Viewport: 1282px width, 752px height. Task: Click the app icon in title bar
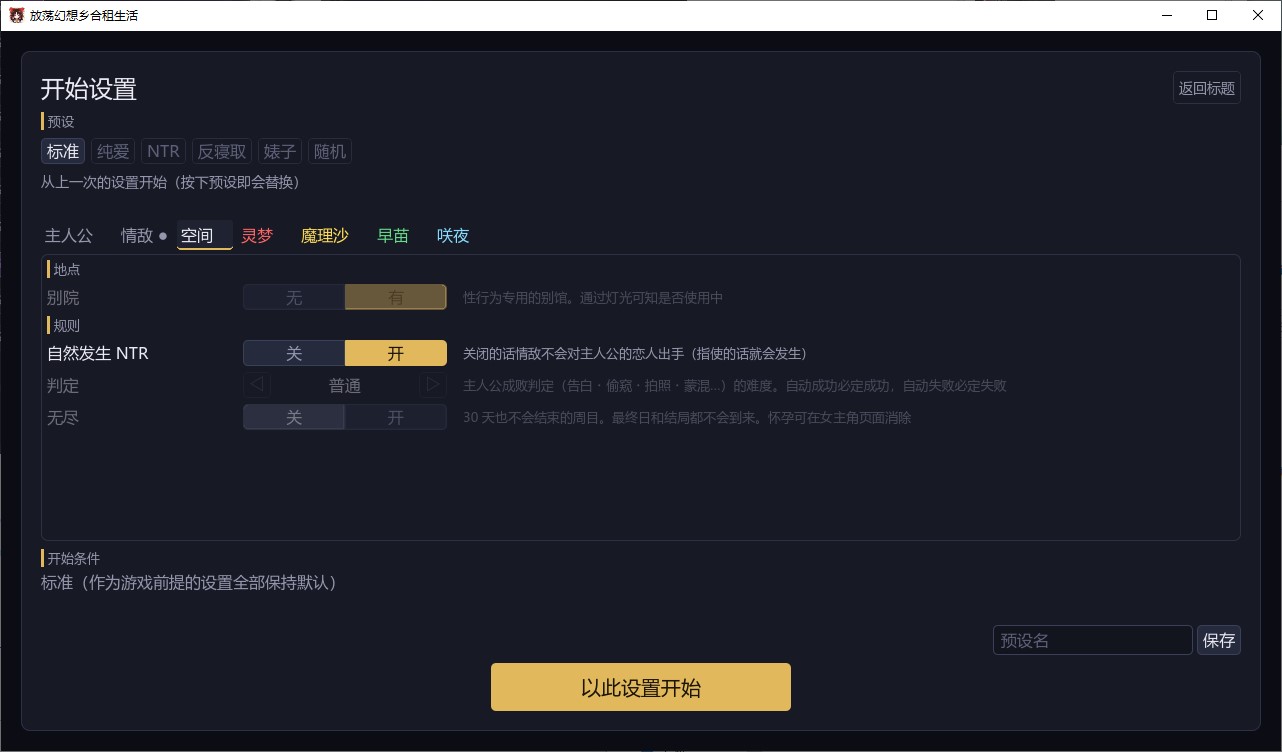(x=17, y=15)
